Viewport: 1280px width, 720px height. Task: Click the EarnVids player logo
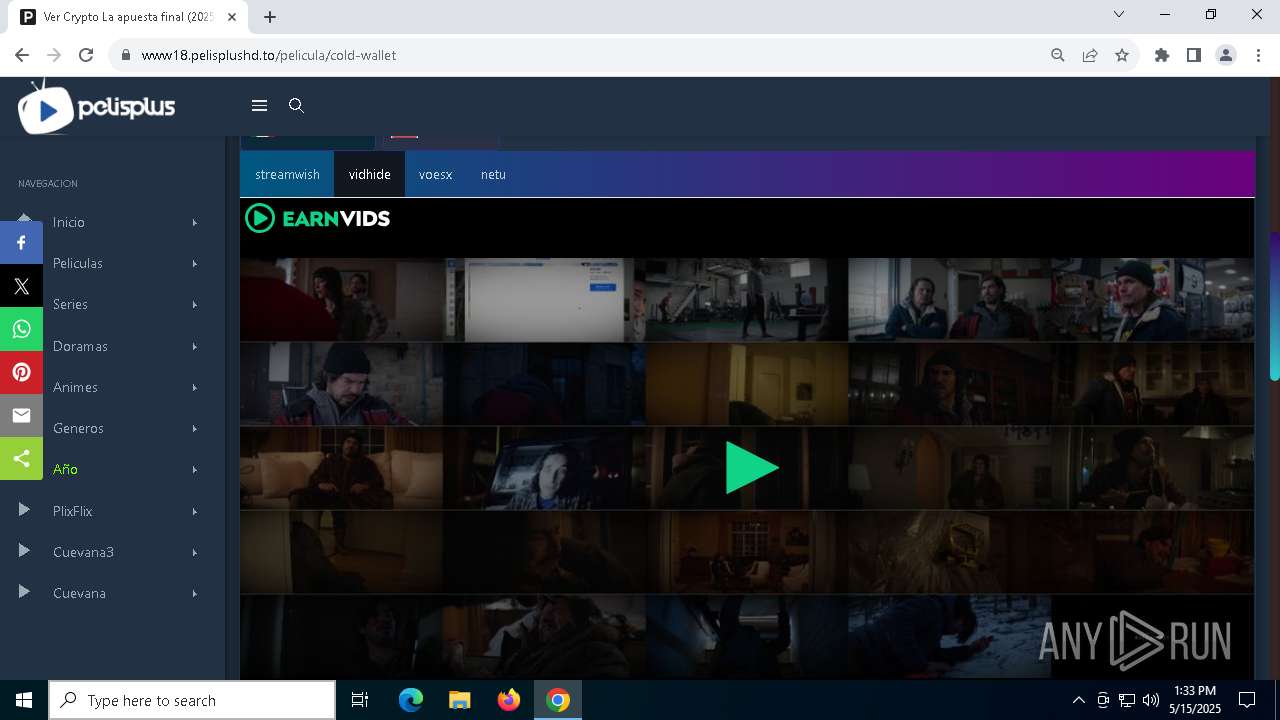pos(318,218)
